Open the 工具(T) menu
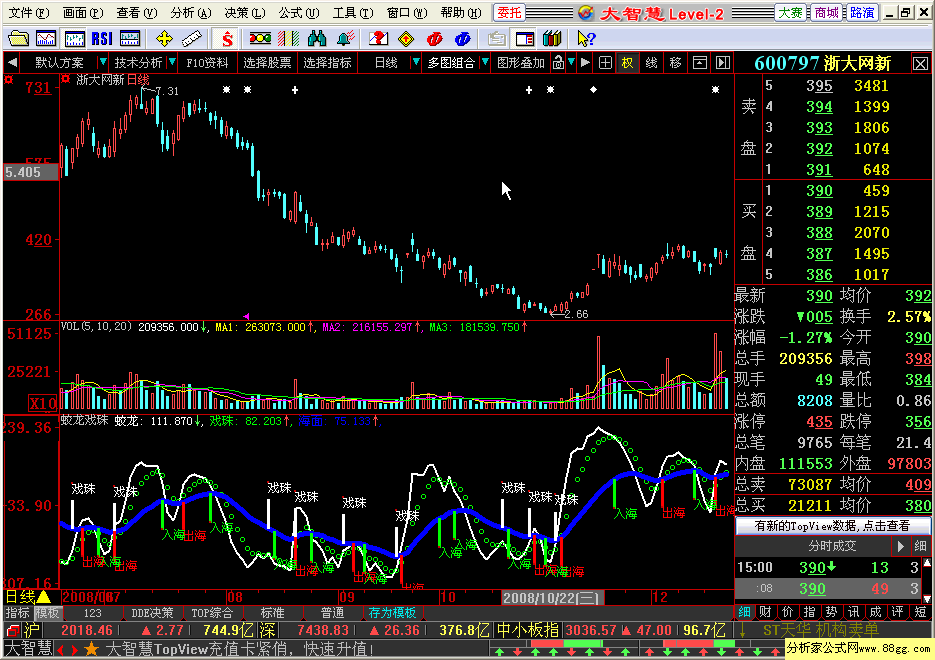935x660 pixels. click(x=353, y=13)
